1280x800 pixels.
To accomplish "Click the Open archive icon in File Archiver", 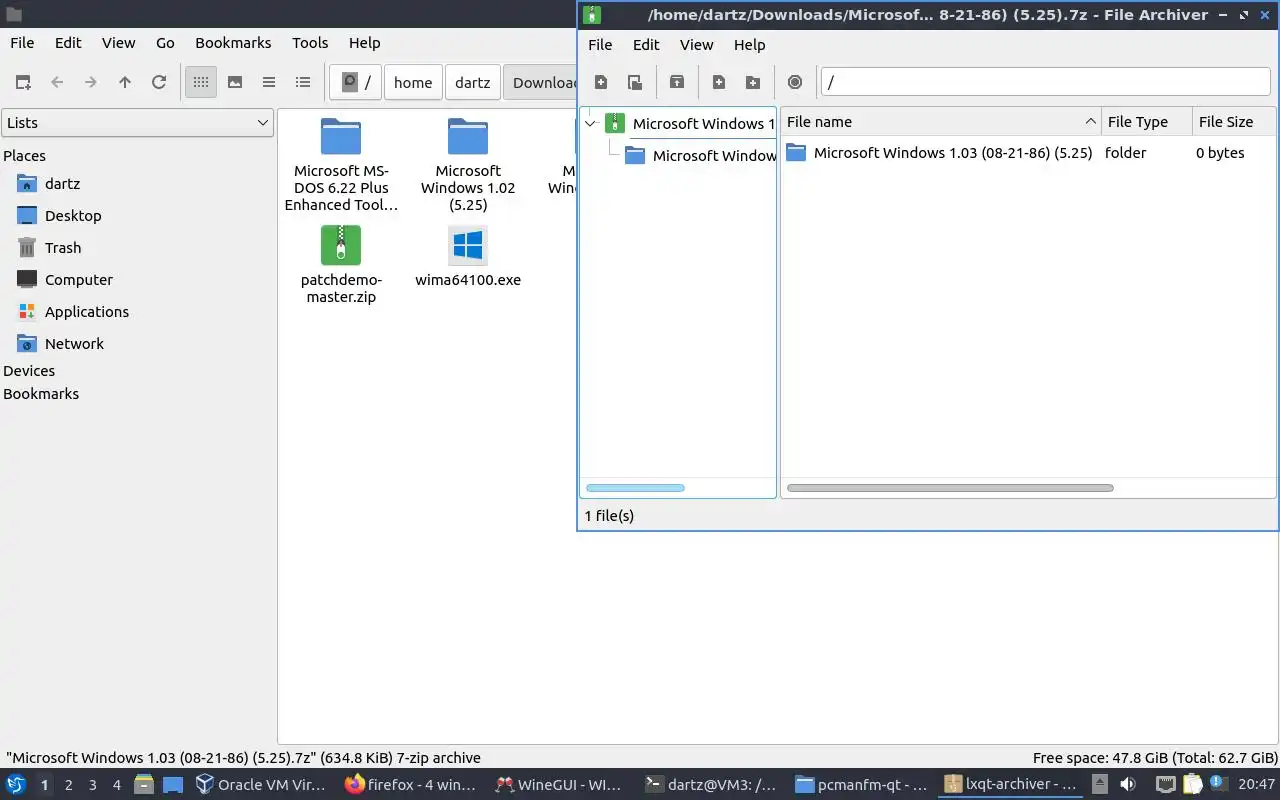I will (x=635, y=82).
